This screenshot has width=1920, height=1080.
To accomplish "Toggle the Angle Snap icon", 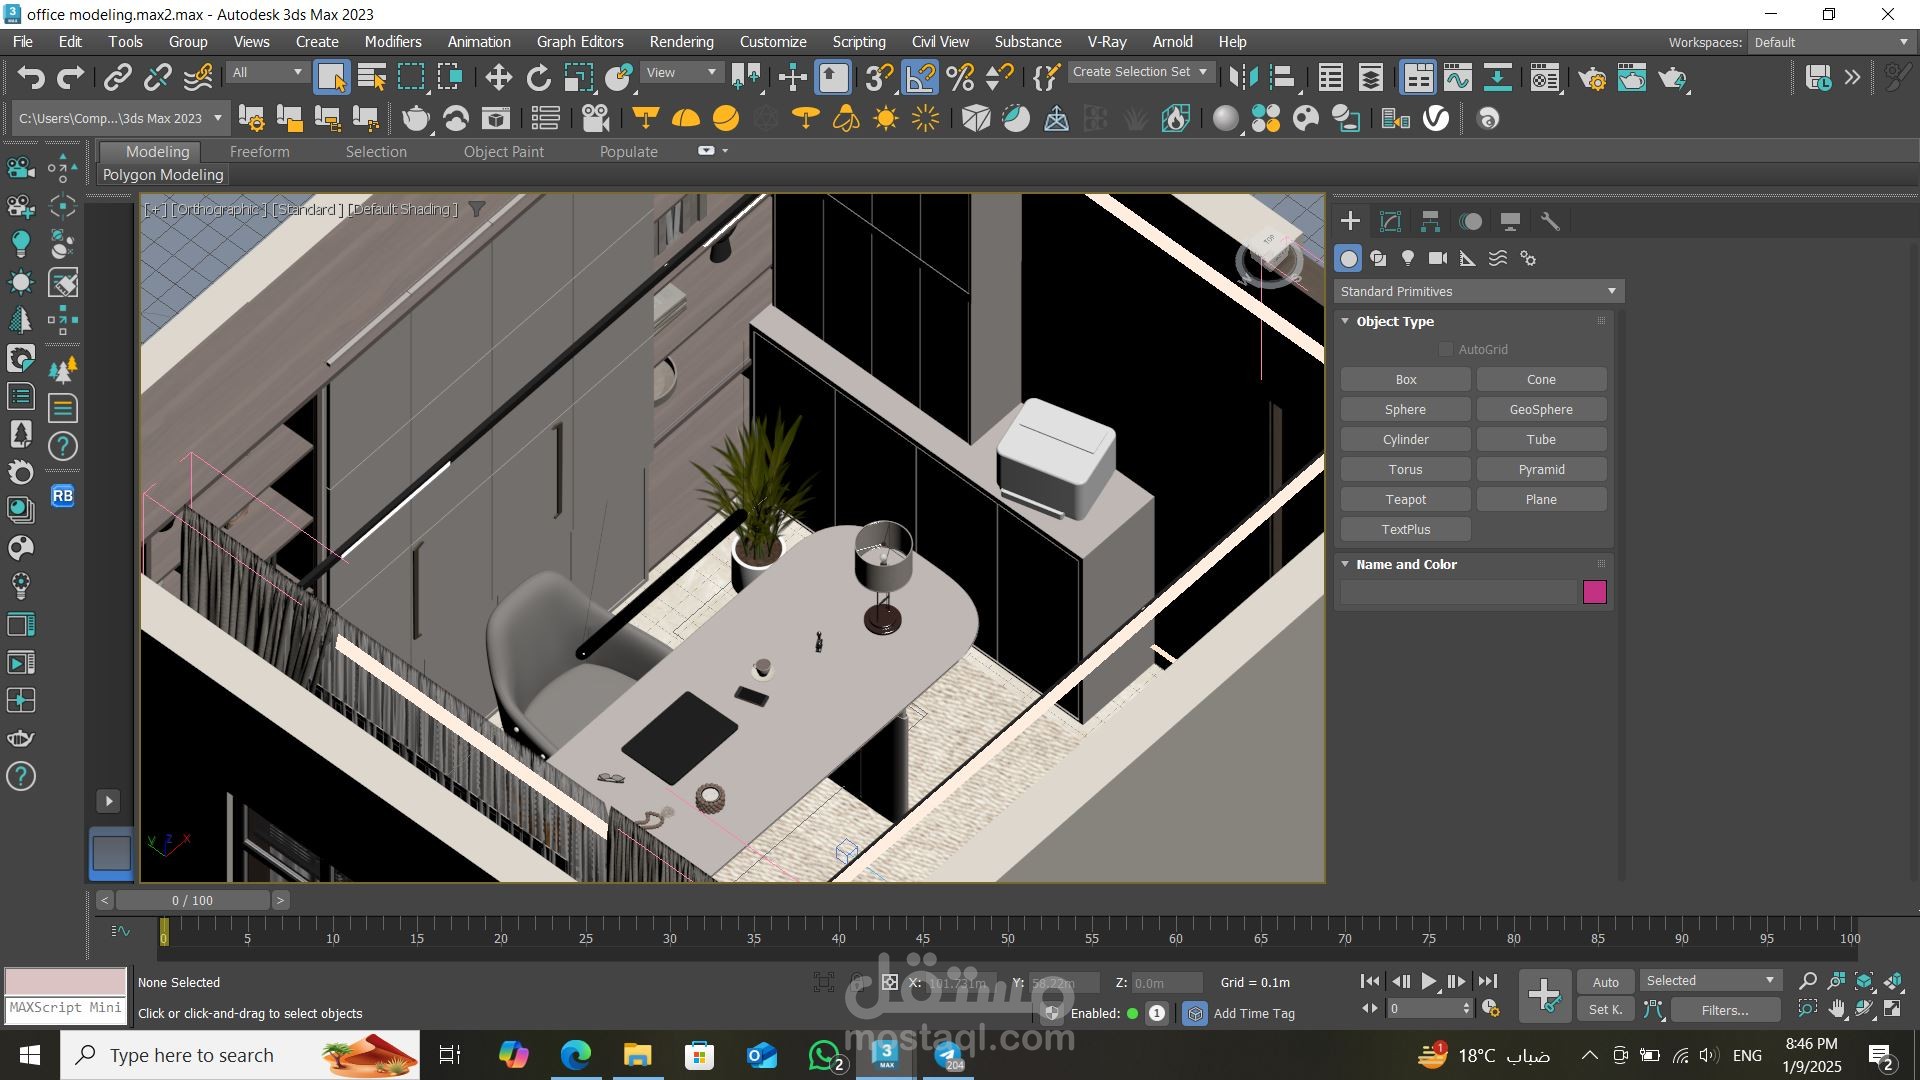I will click(x=920, y=77).
